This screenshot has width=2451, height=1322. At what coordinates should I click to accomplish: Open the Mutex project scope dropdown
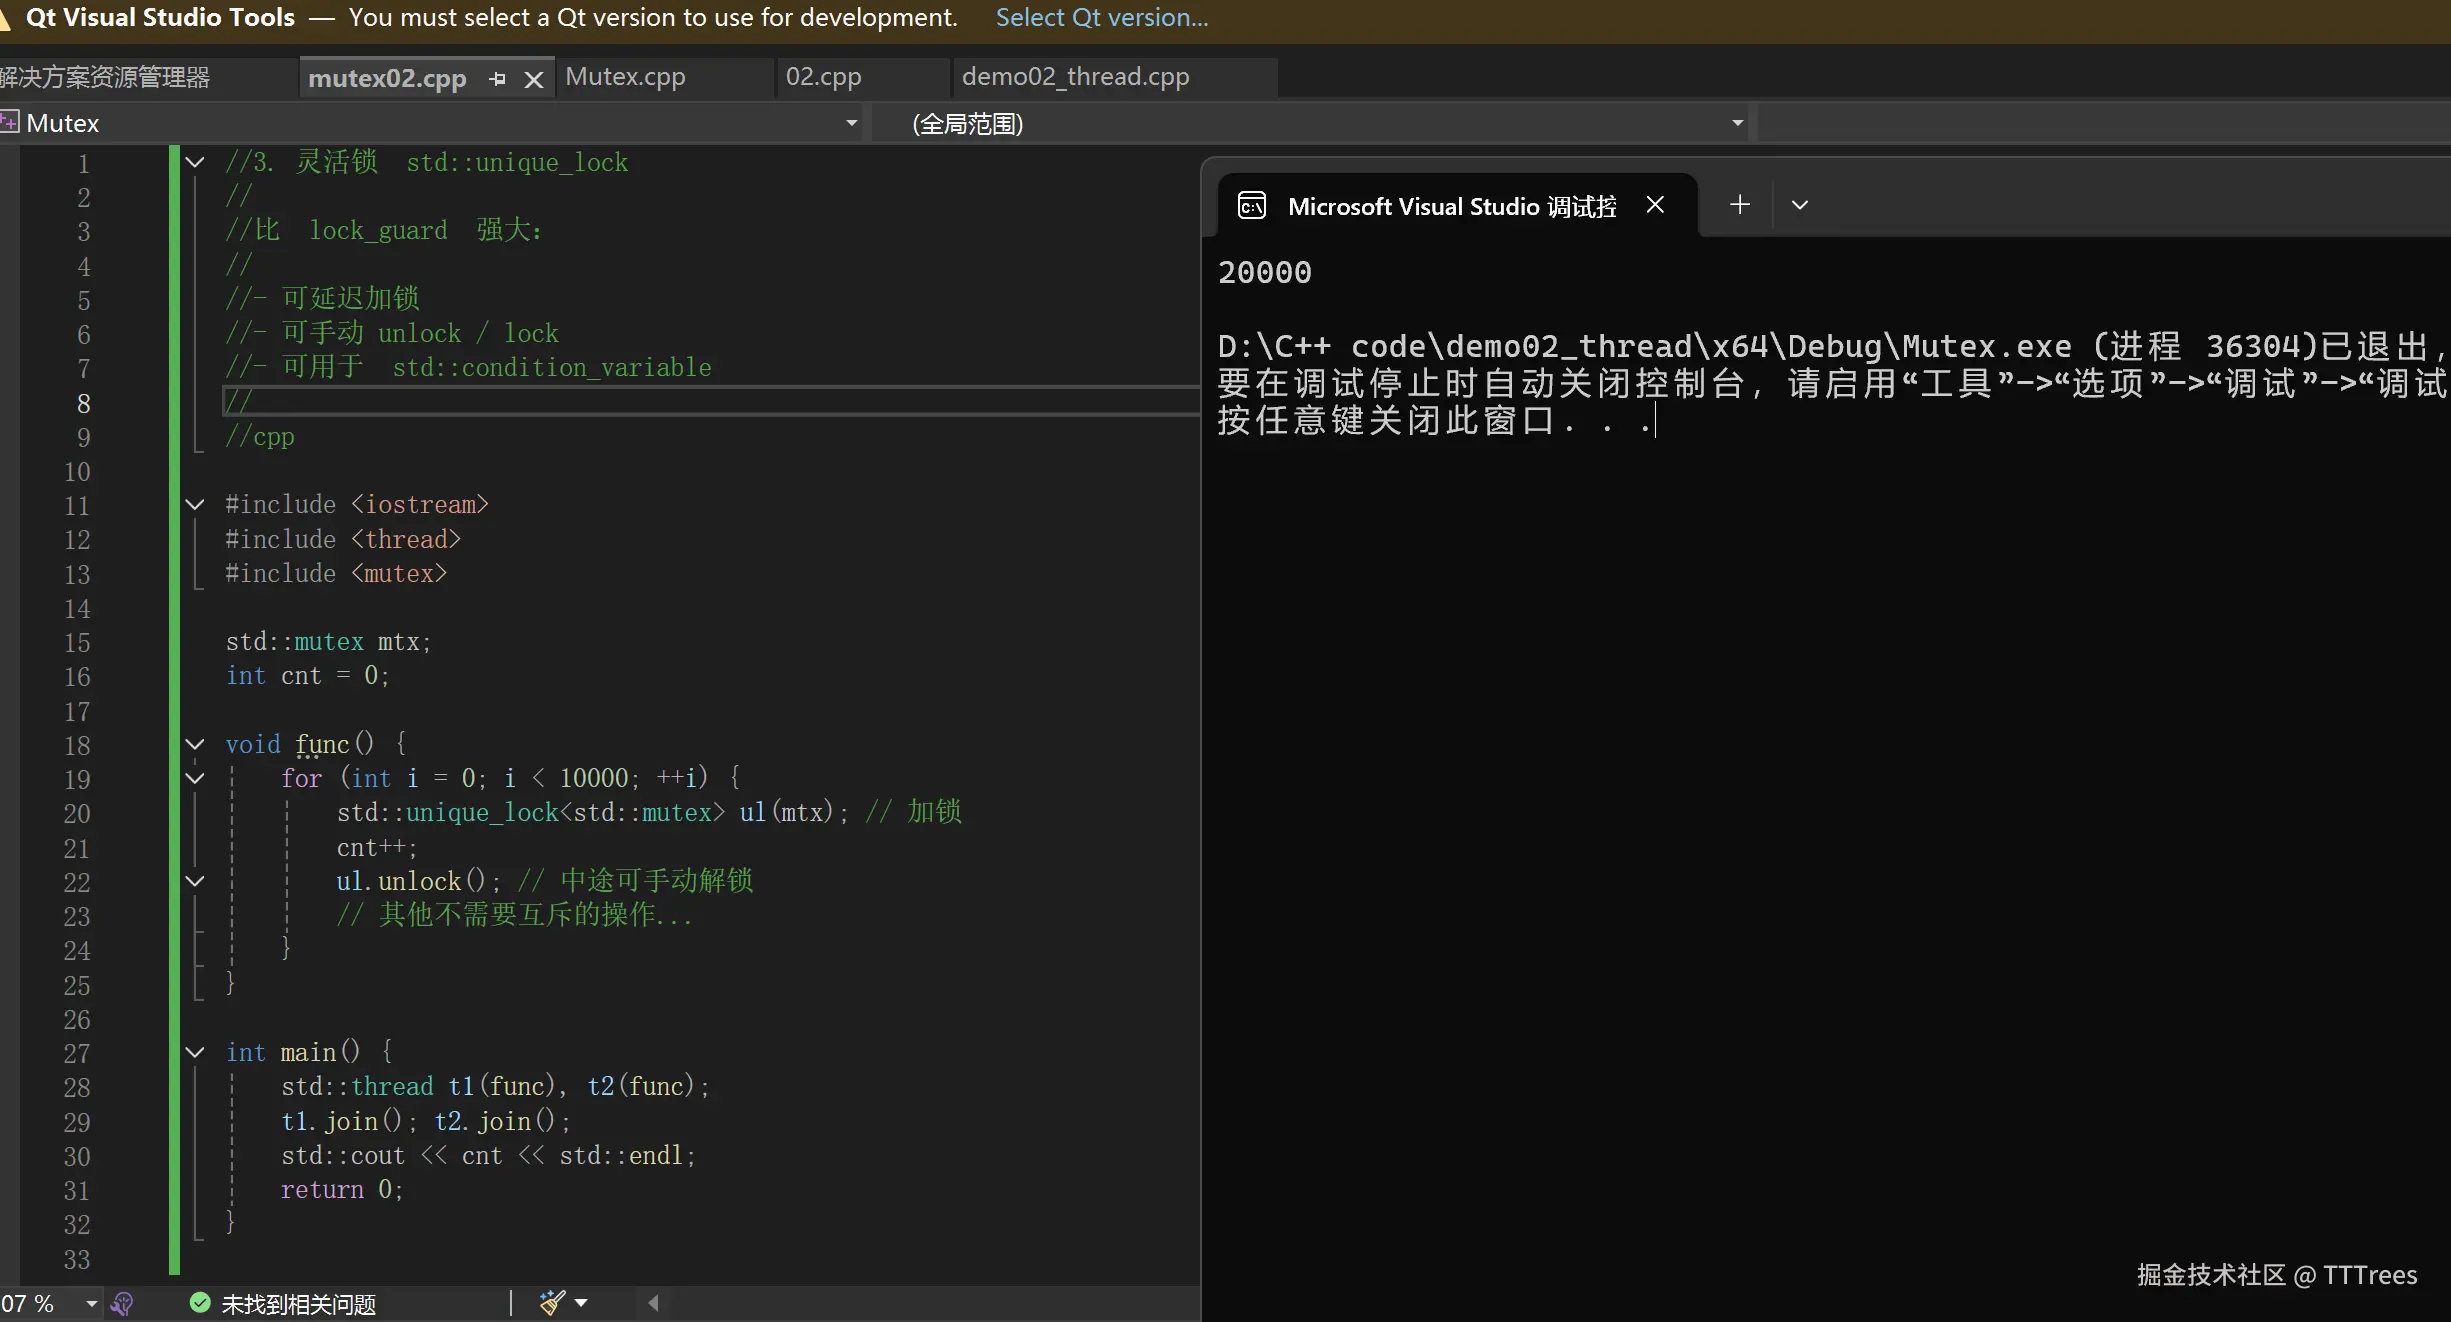coord(851,123)
